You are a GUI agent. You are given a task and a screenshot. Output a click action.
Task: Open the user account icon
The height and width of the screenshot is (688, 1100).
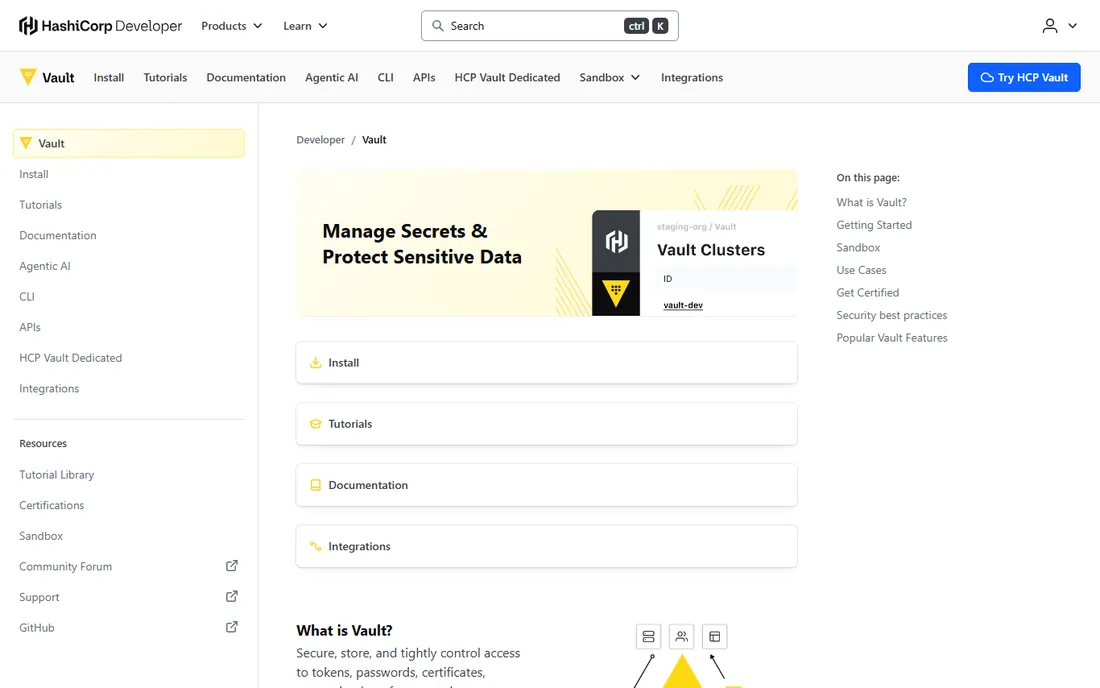pyautogui.click(x=1049, y=26)
